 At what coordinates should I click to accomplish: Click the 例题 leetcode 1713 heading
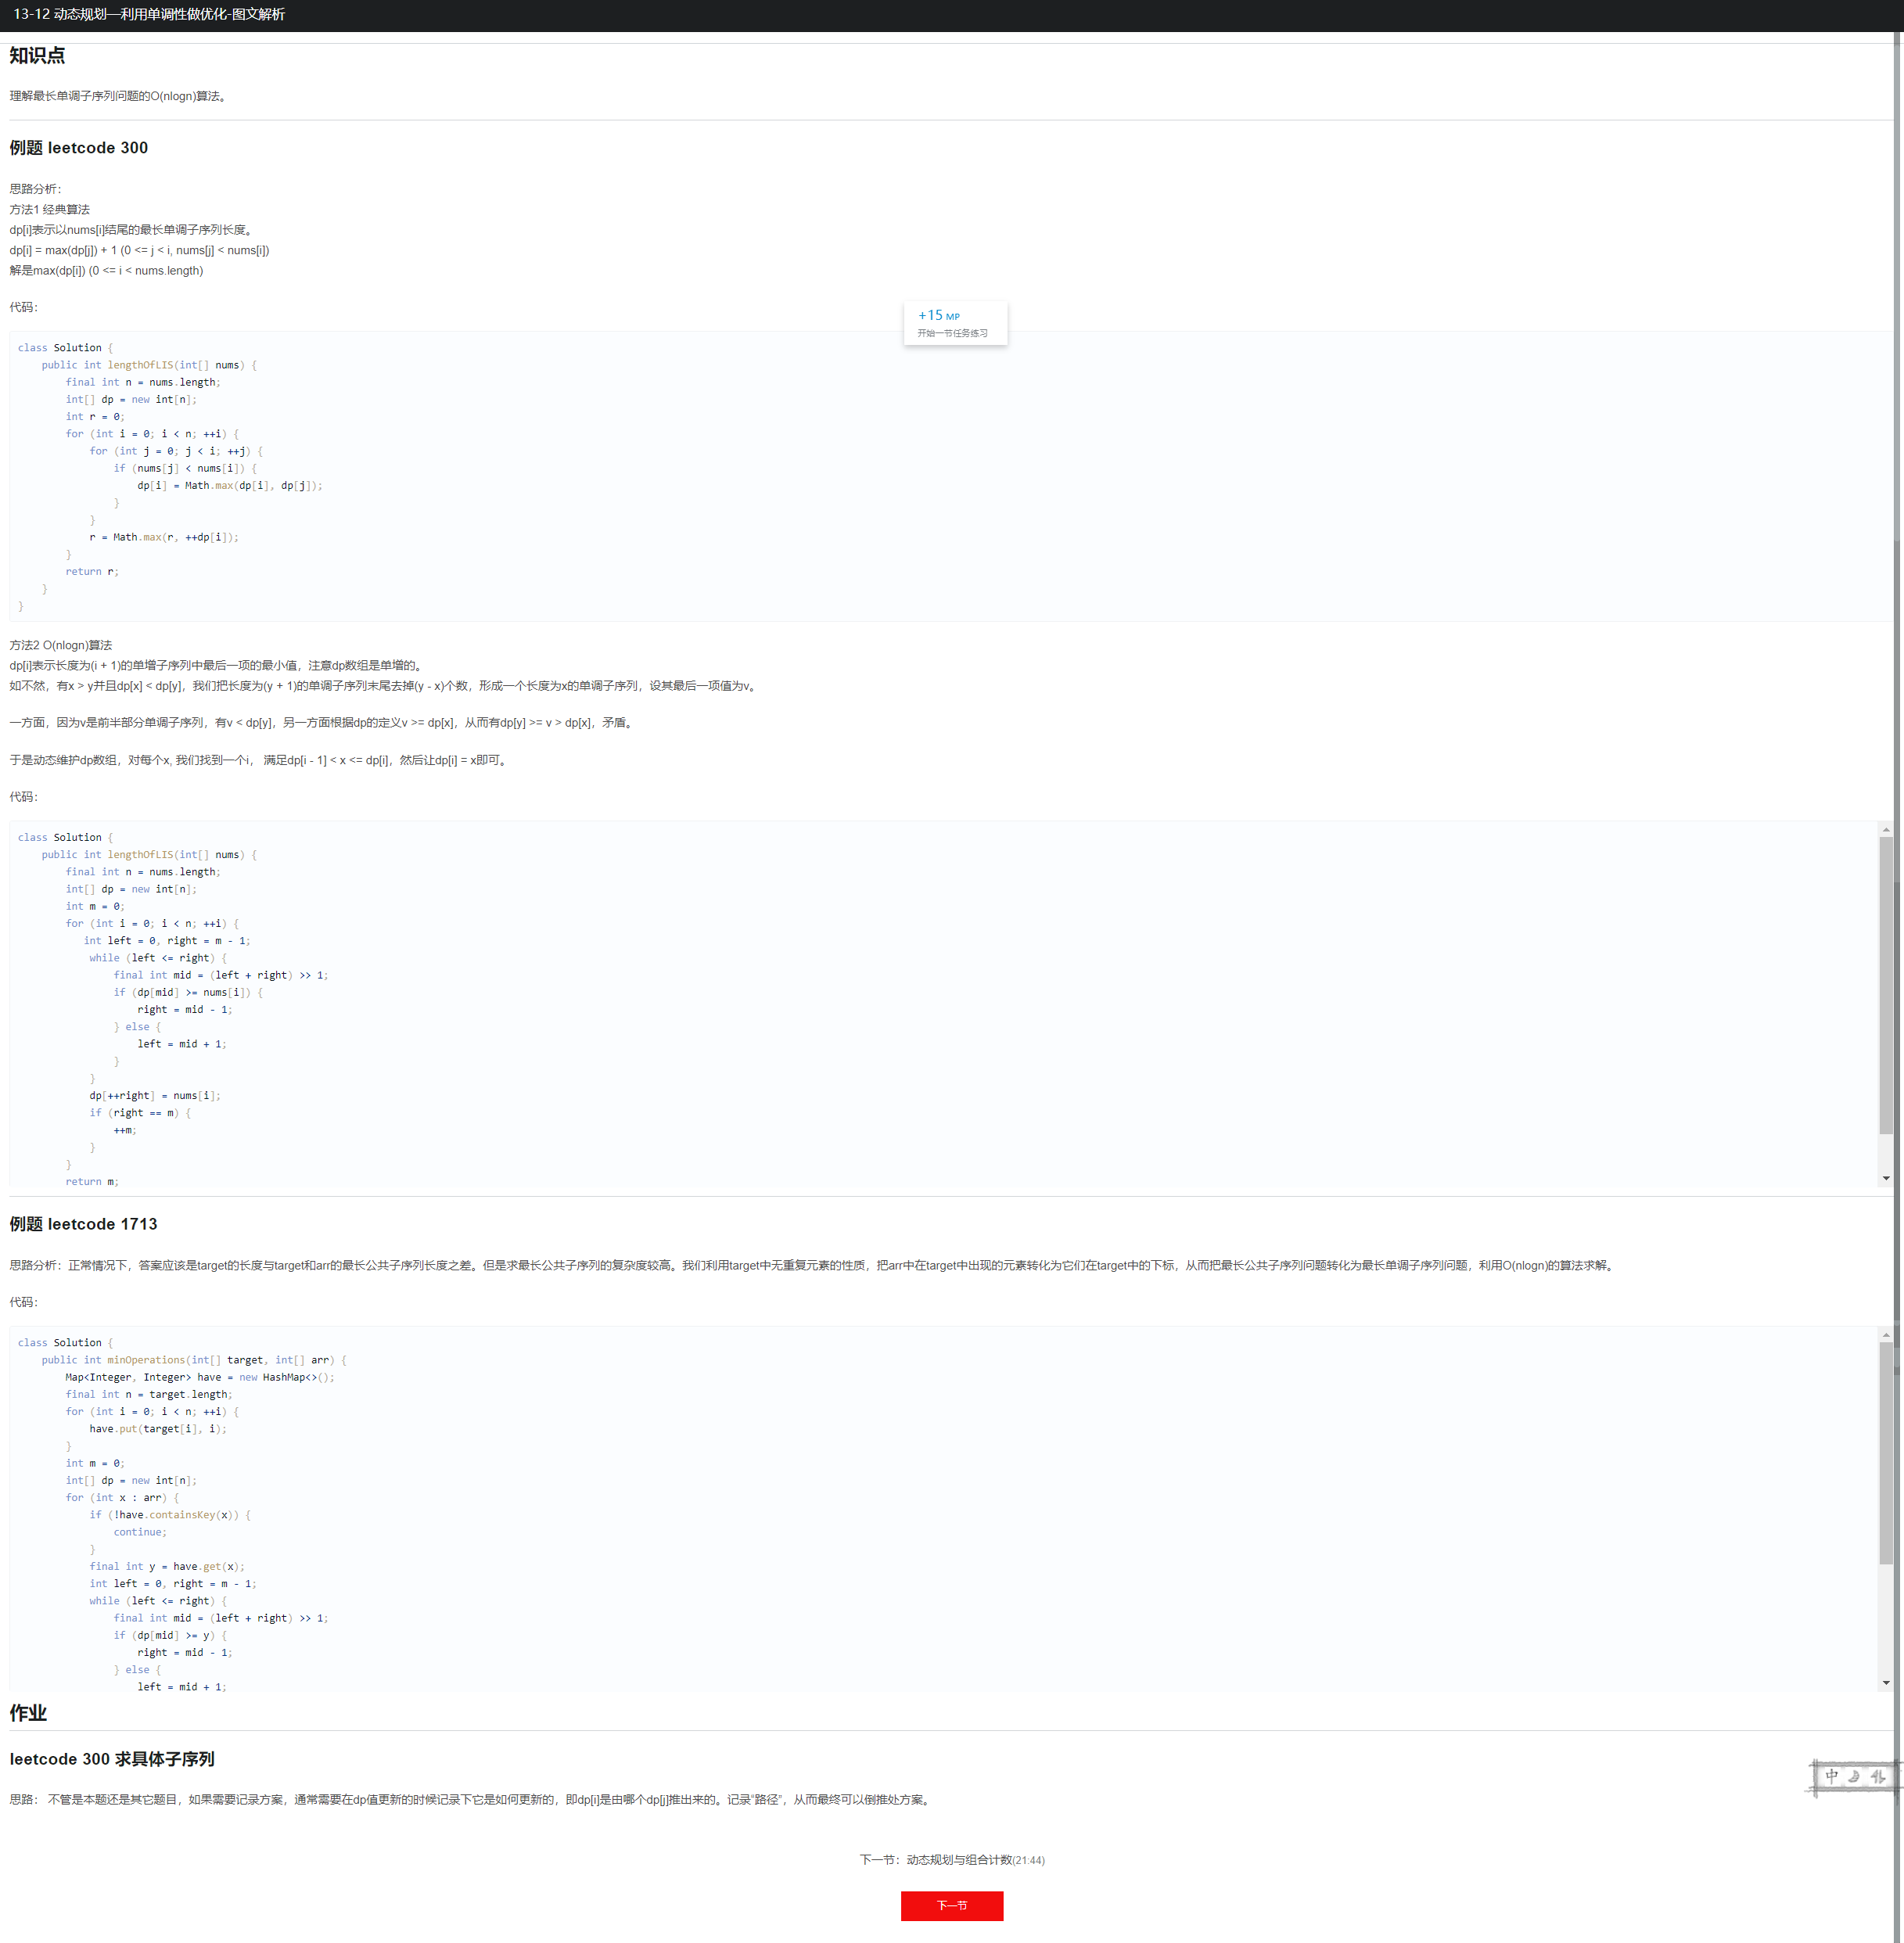83,1224
